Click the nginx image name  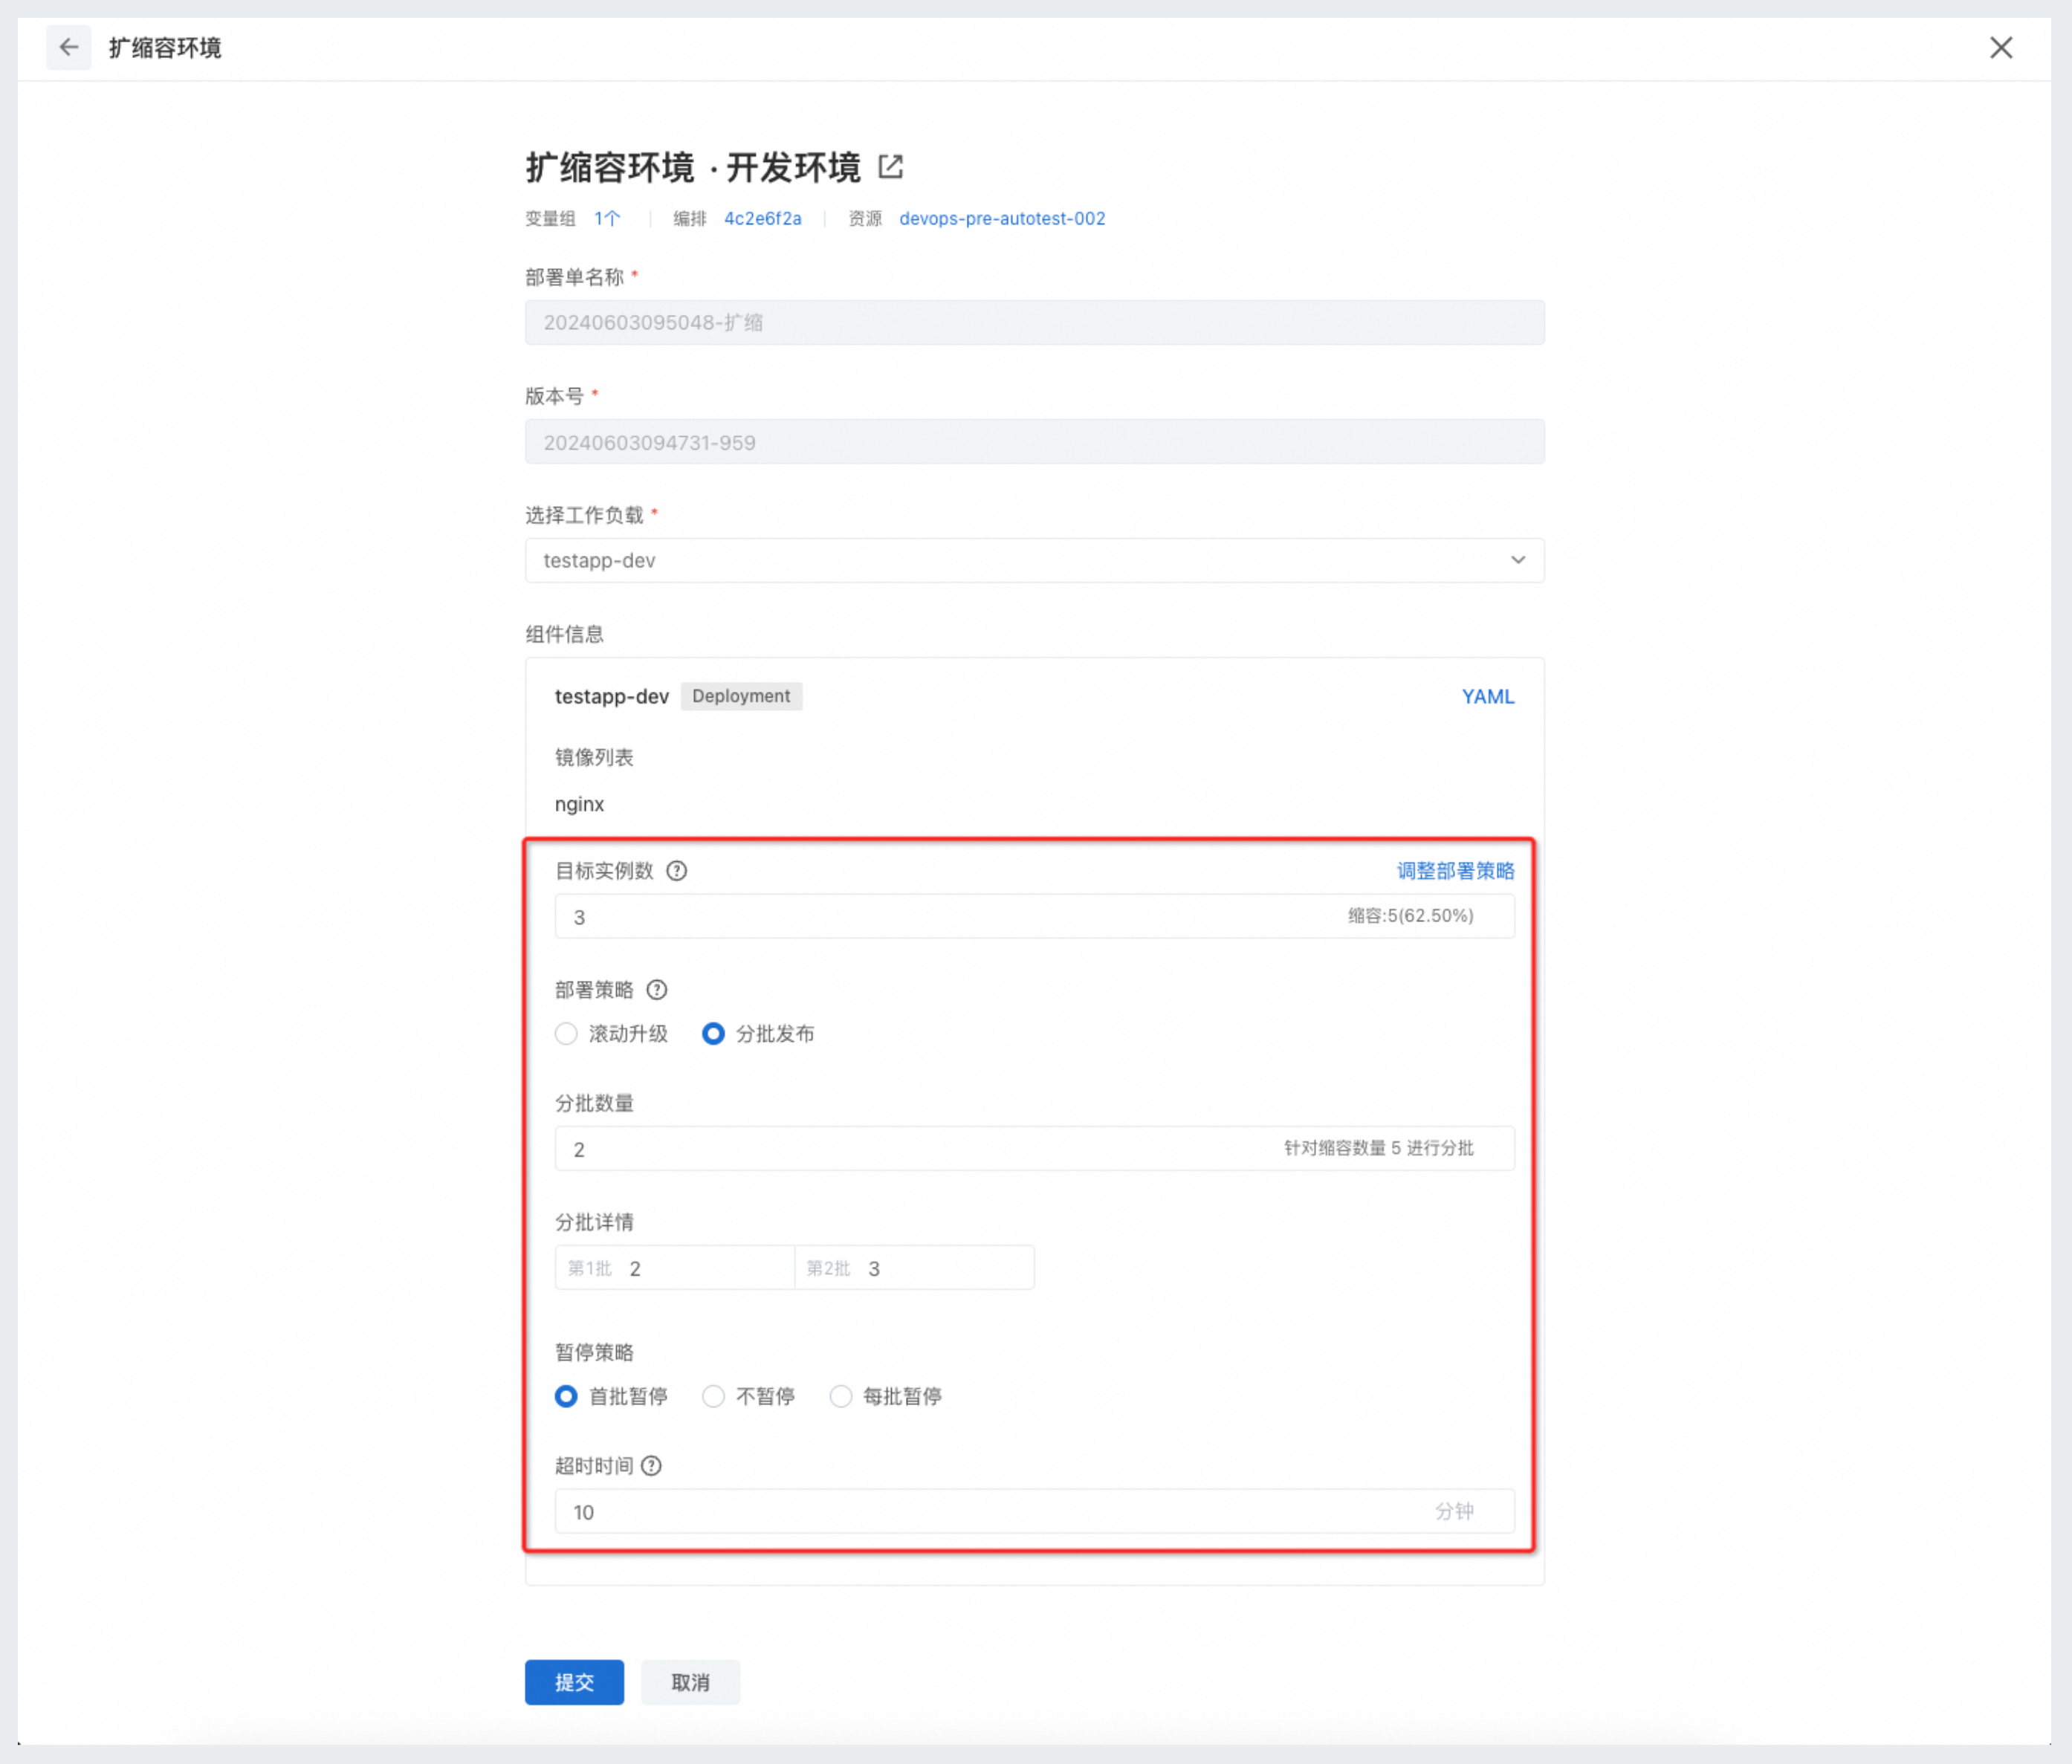point(579,804)
